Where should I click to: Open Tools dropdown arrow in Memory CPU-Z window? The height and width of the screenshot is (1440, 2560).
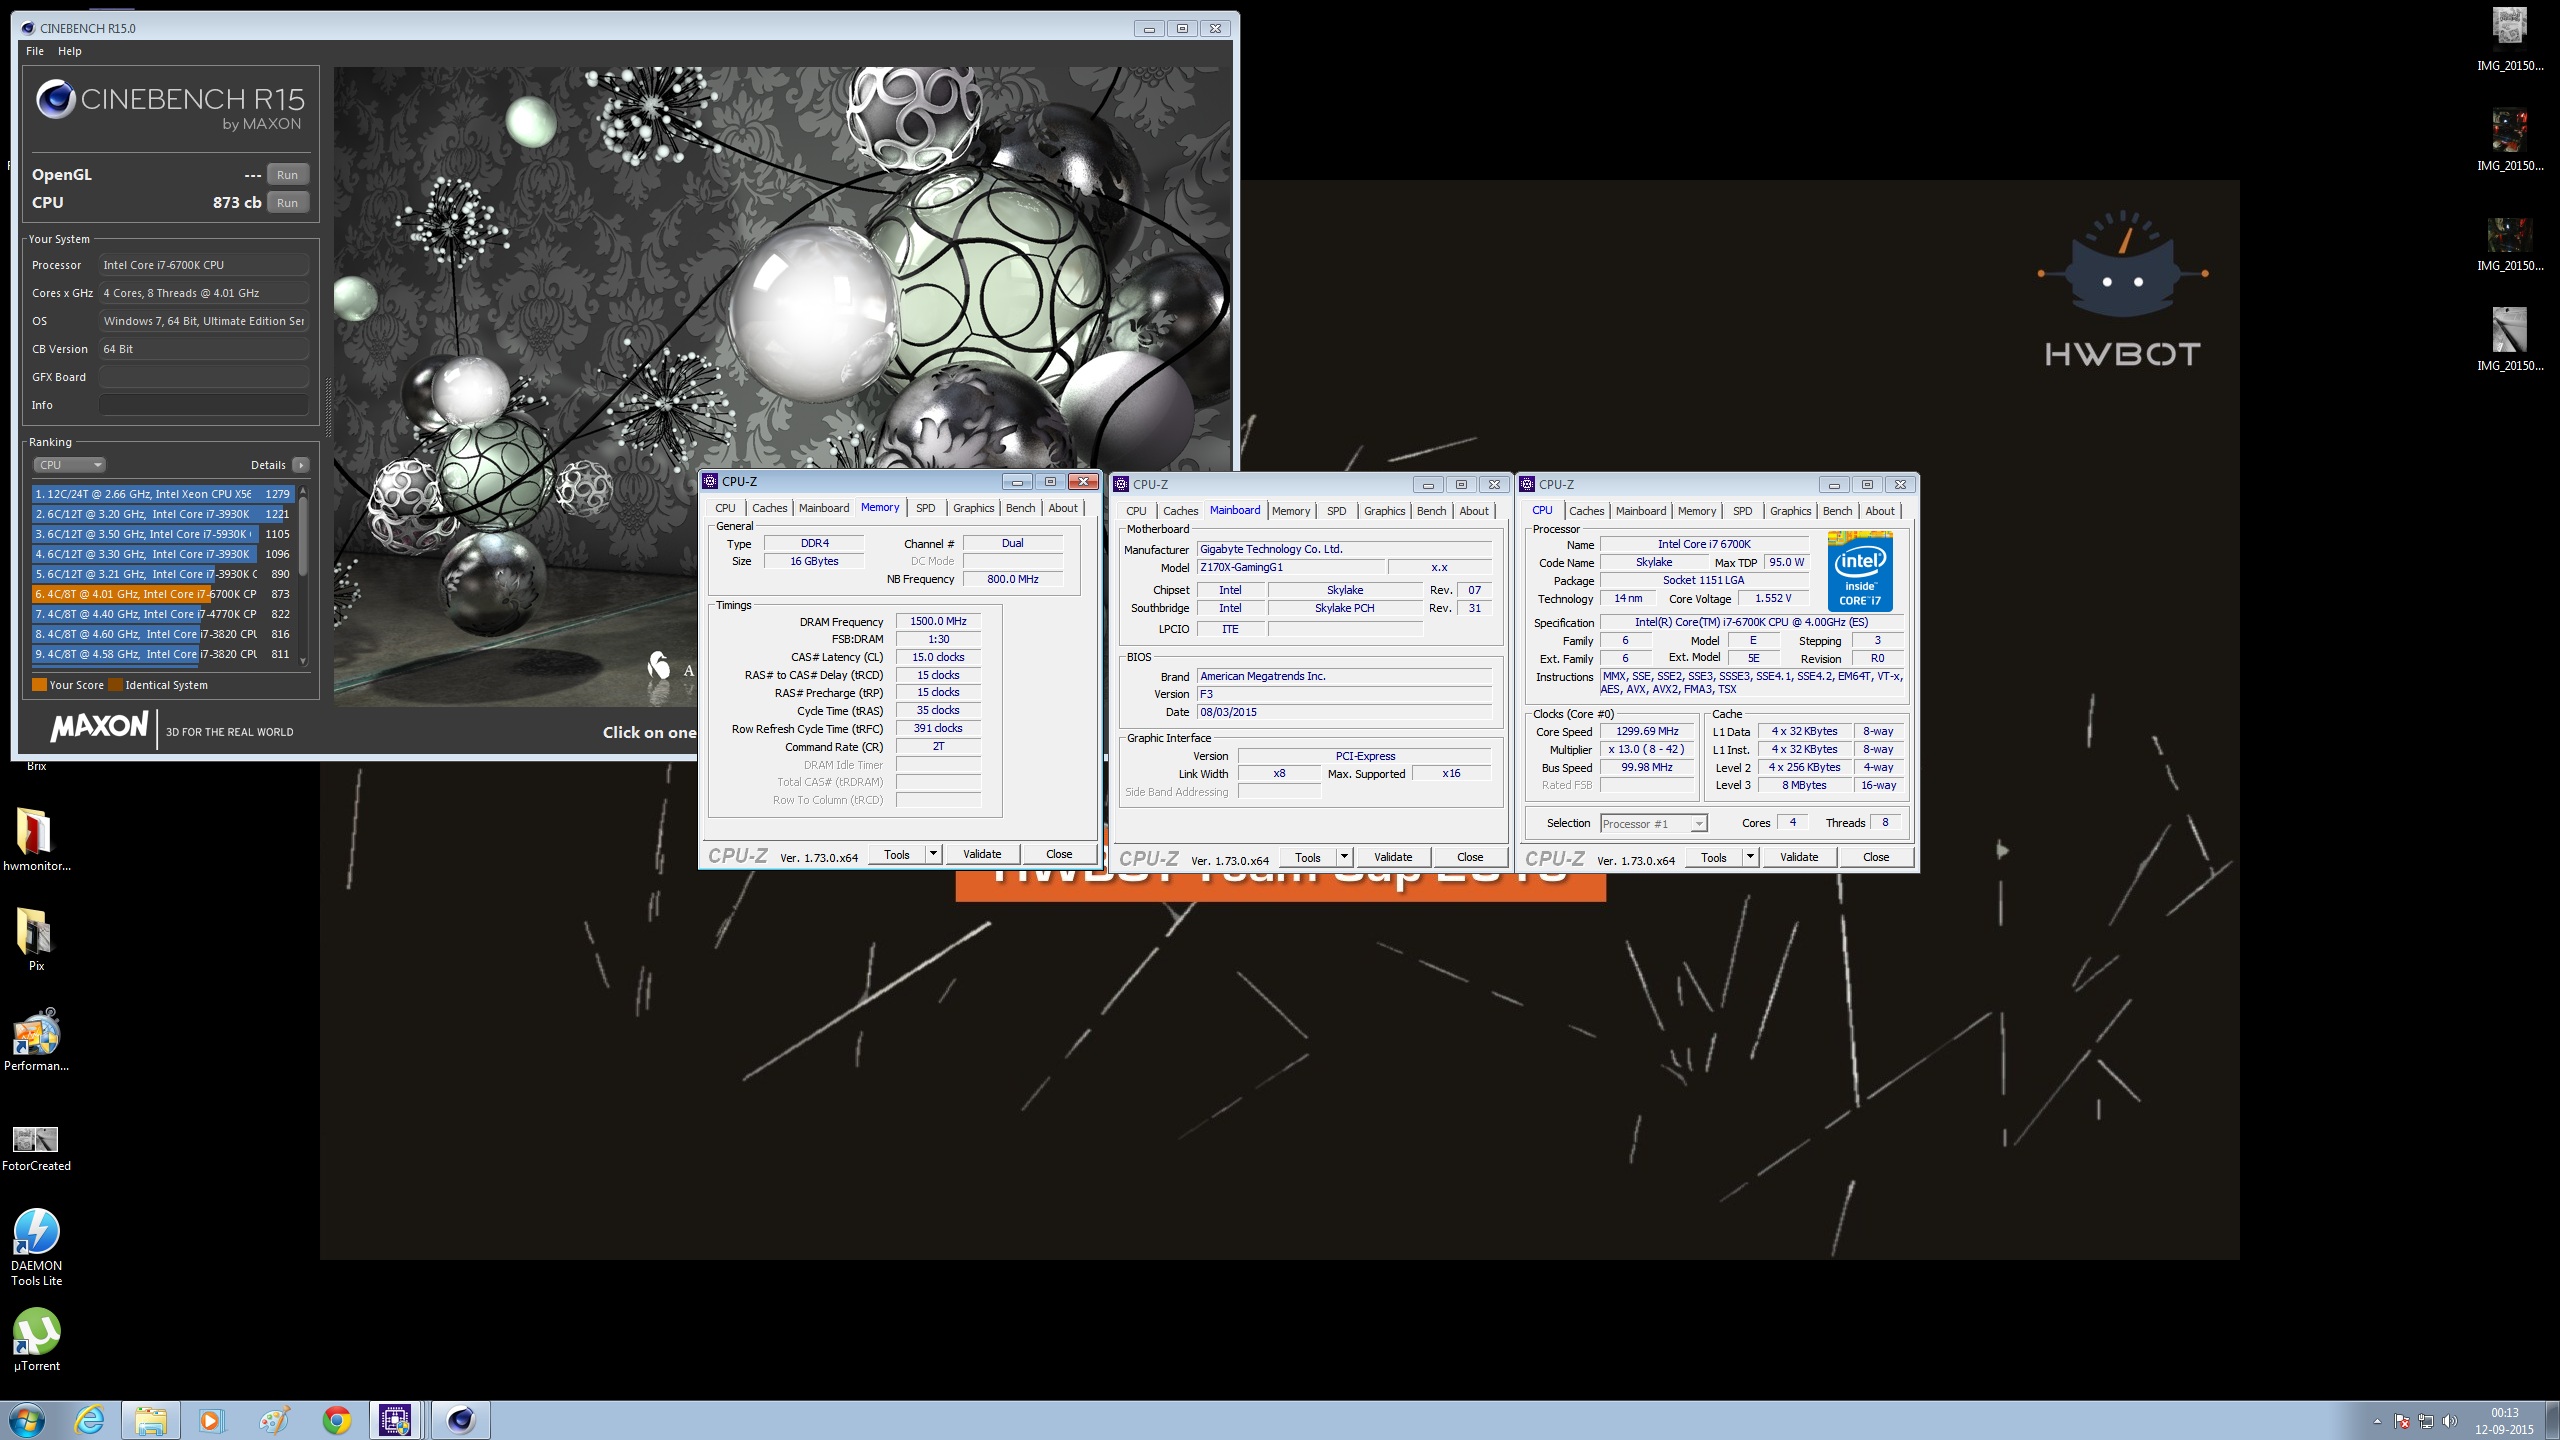pyautogui.click(x=933, y=854)
